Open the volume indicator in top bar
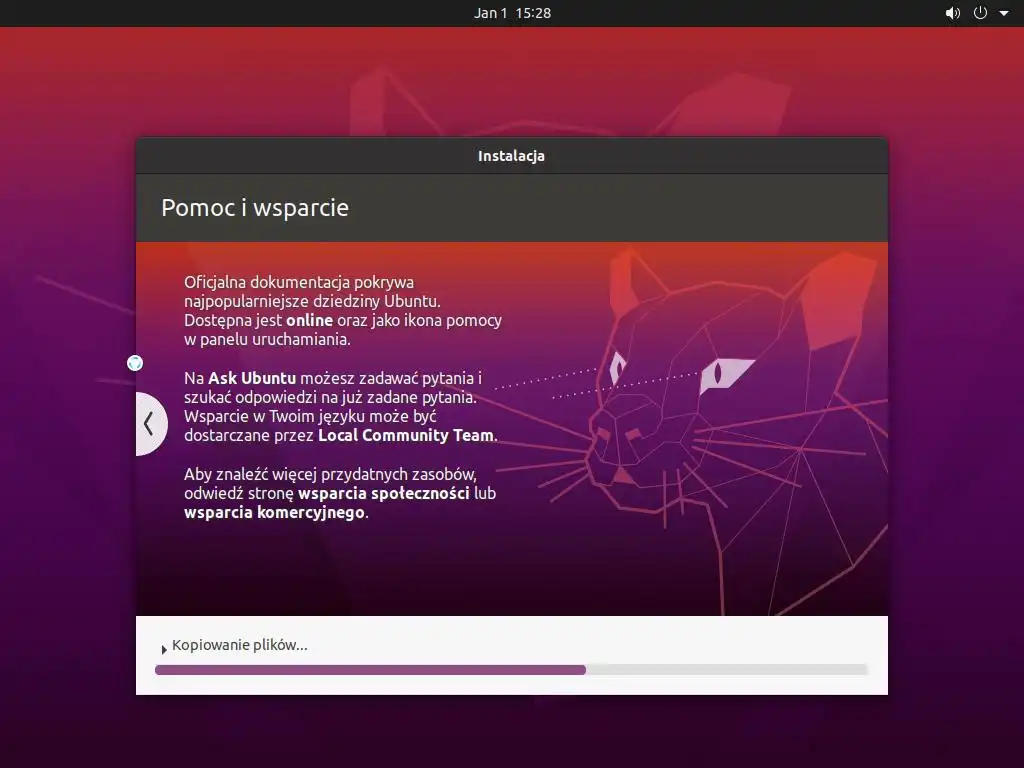 point(953,13)
